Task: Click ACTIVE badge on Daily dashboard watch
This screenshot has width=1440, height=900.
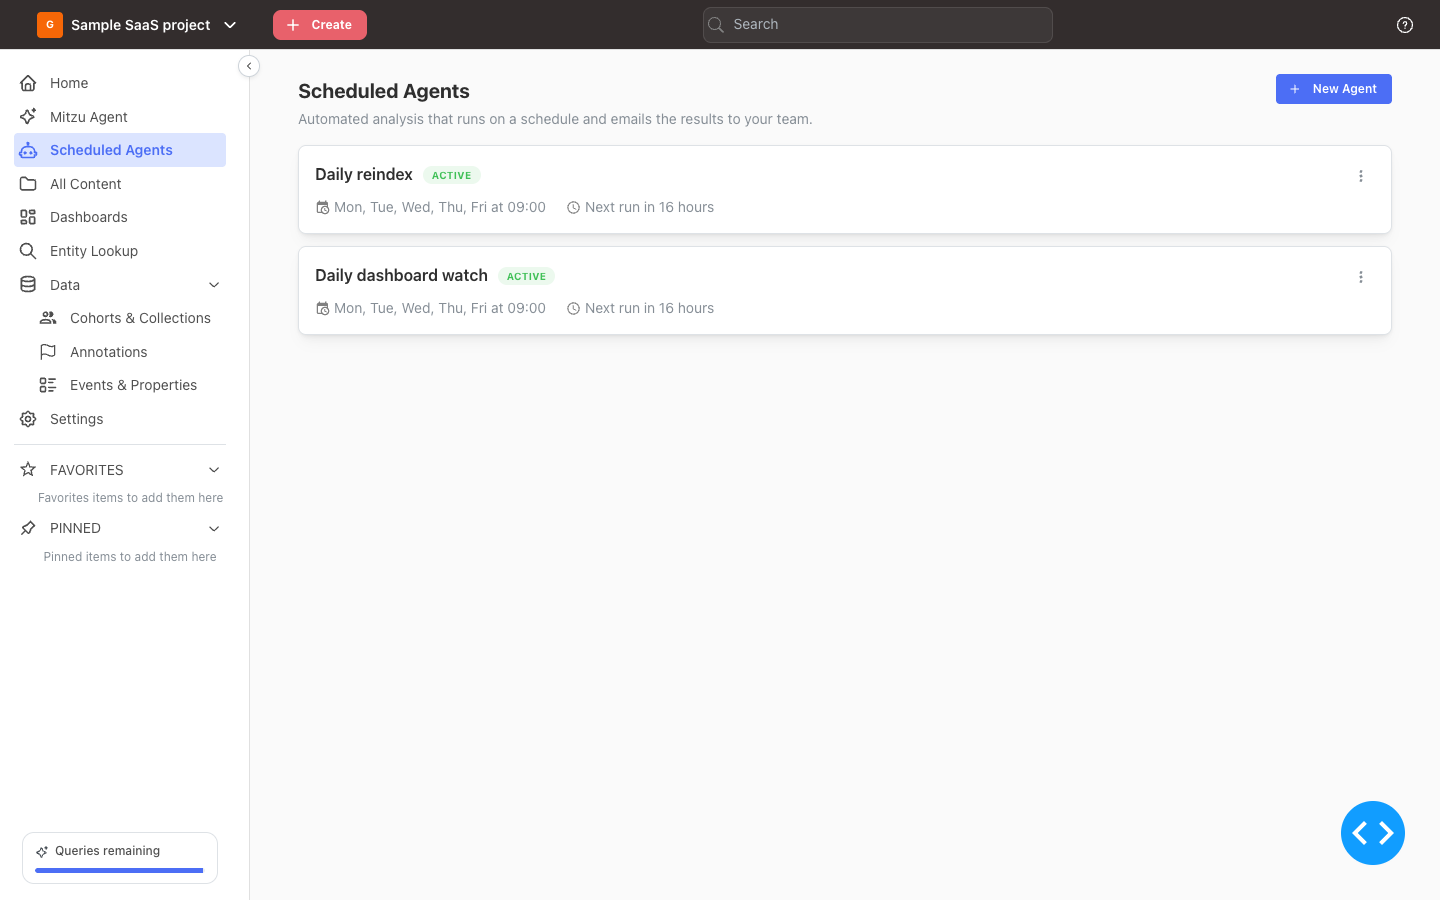Action: click(x=527, y=276)
